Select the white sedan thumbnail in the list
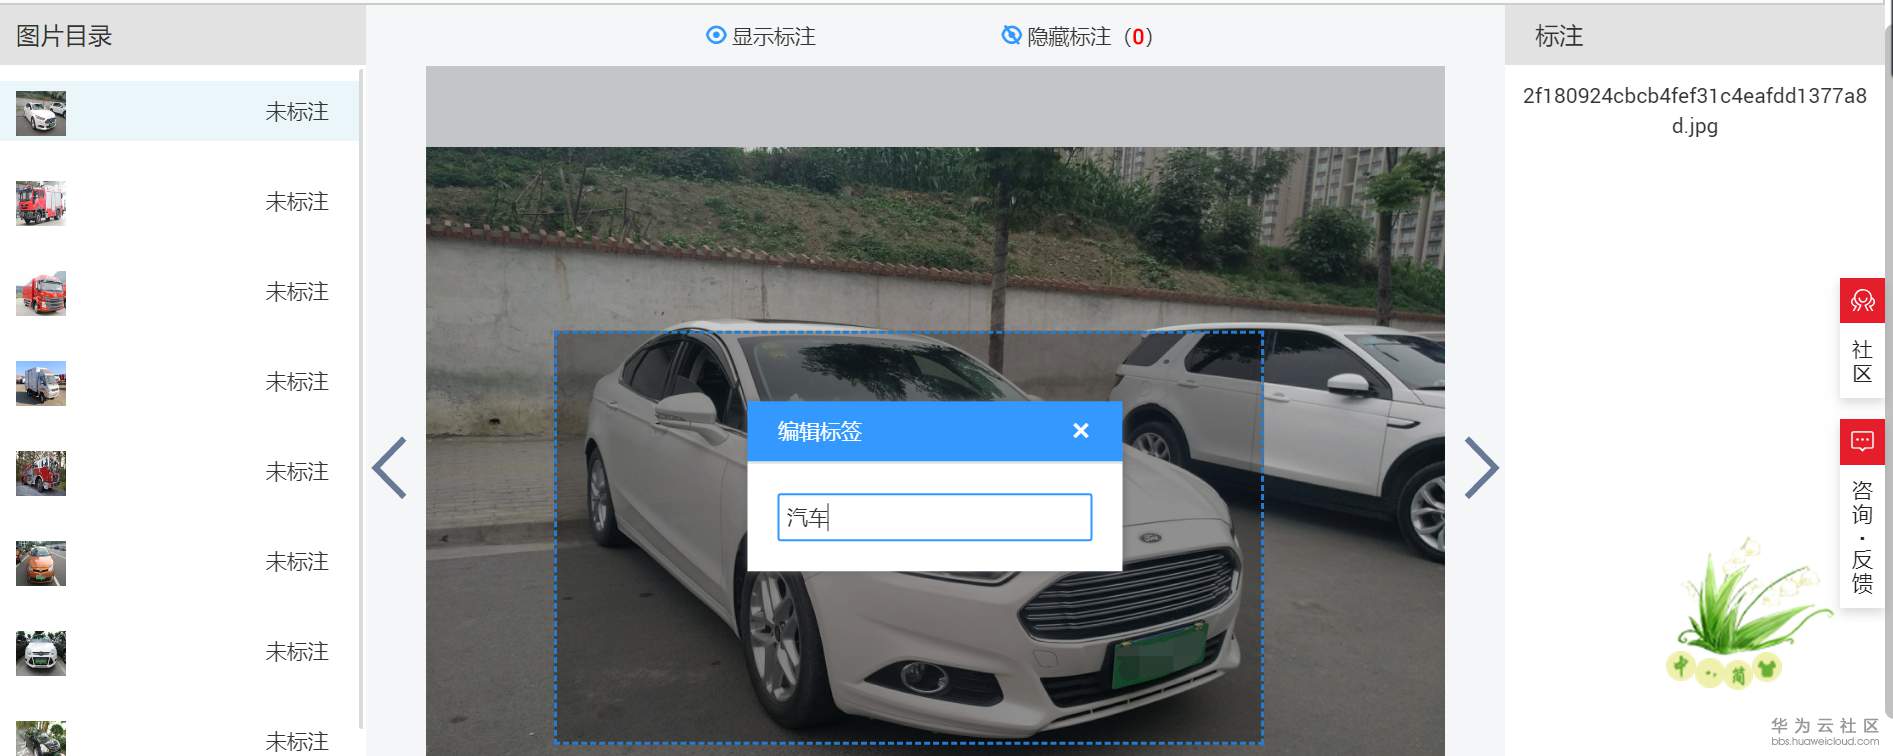Viewport: 1893px width, 756px height. click(41, 113)
